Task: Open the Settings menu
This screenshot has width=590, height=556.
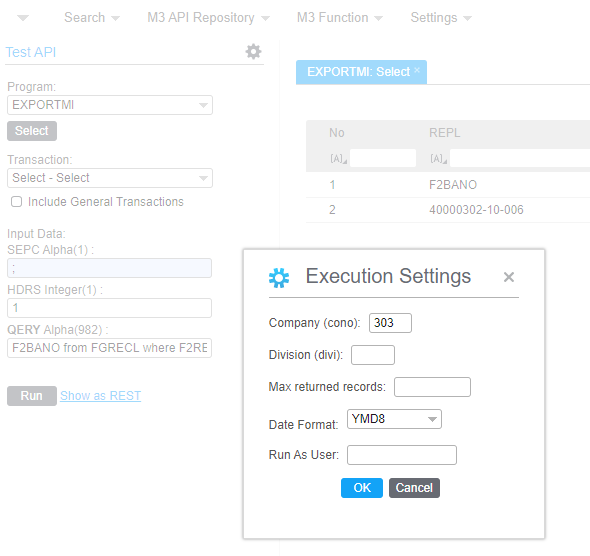Action: [x=441, y=18]
